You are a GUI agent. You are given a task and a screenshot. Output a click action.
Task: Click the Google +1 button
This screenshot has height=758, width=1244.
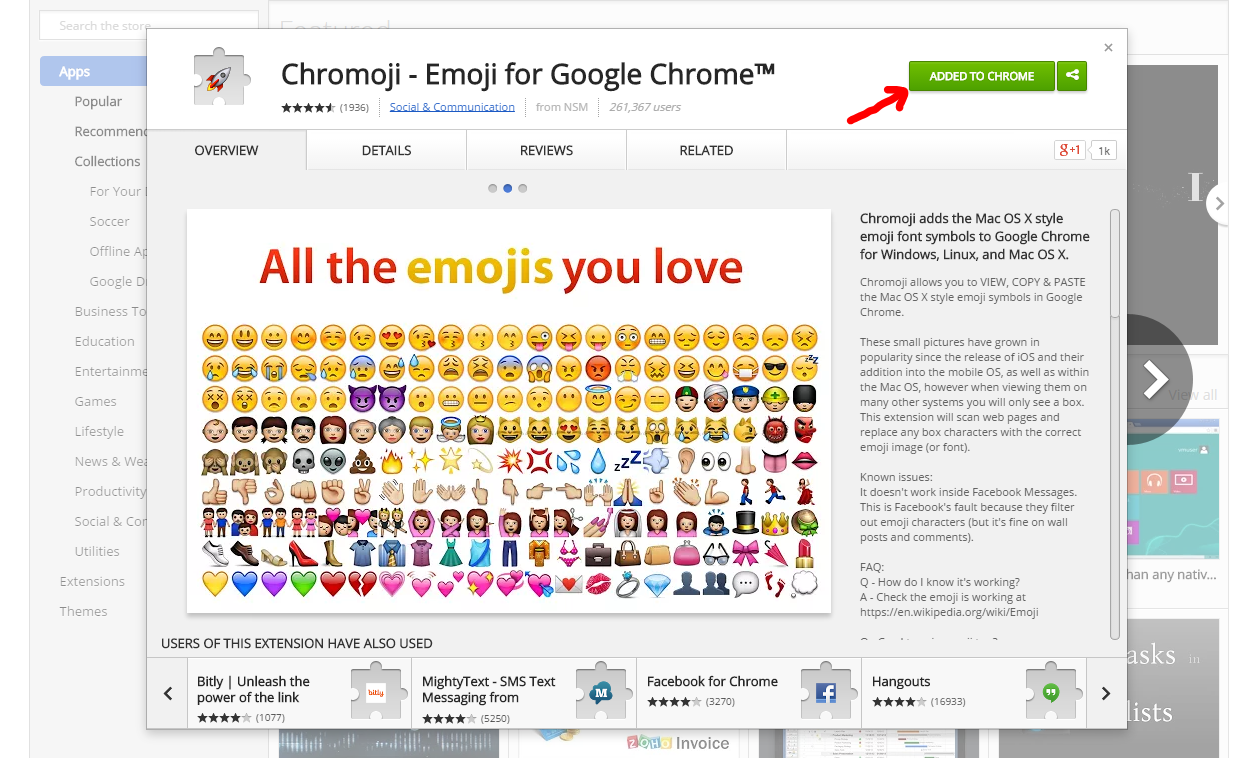[1070, 150]
